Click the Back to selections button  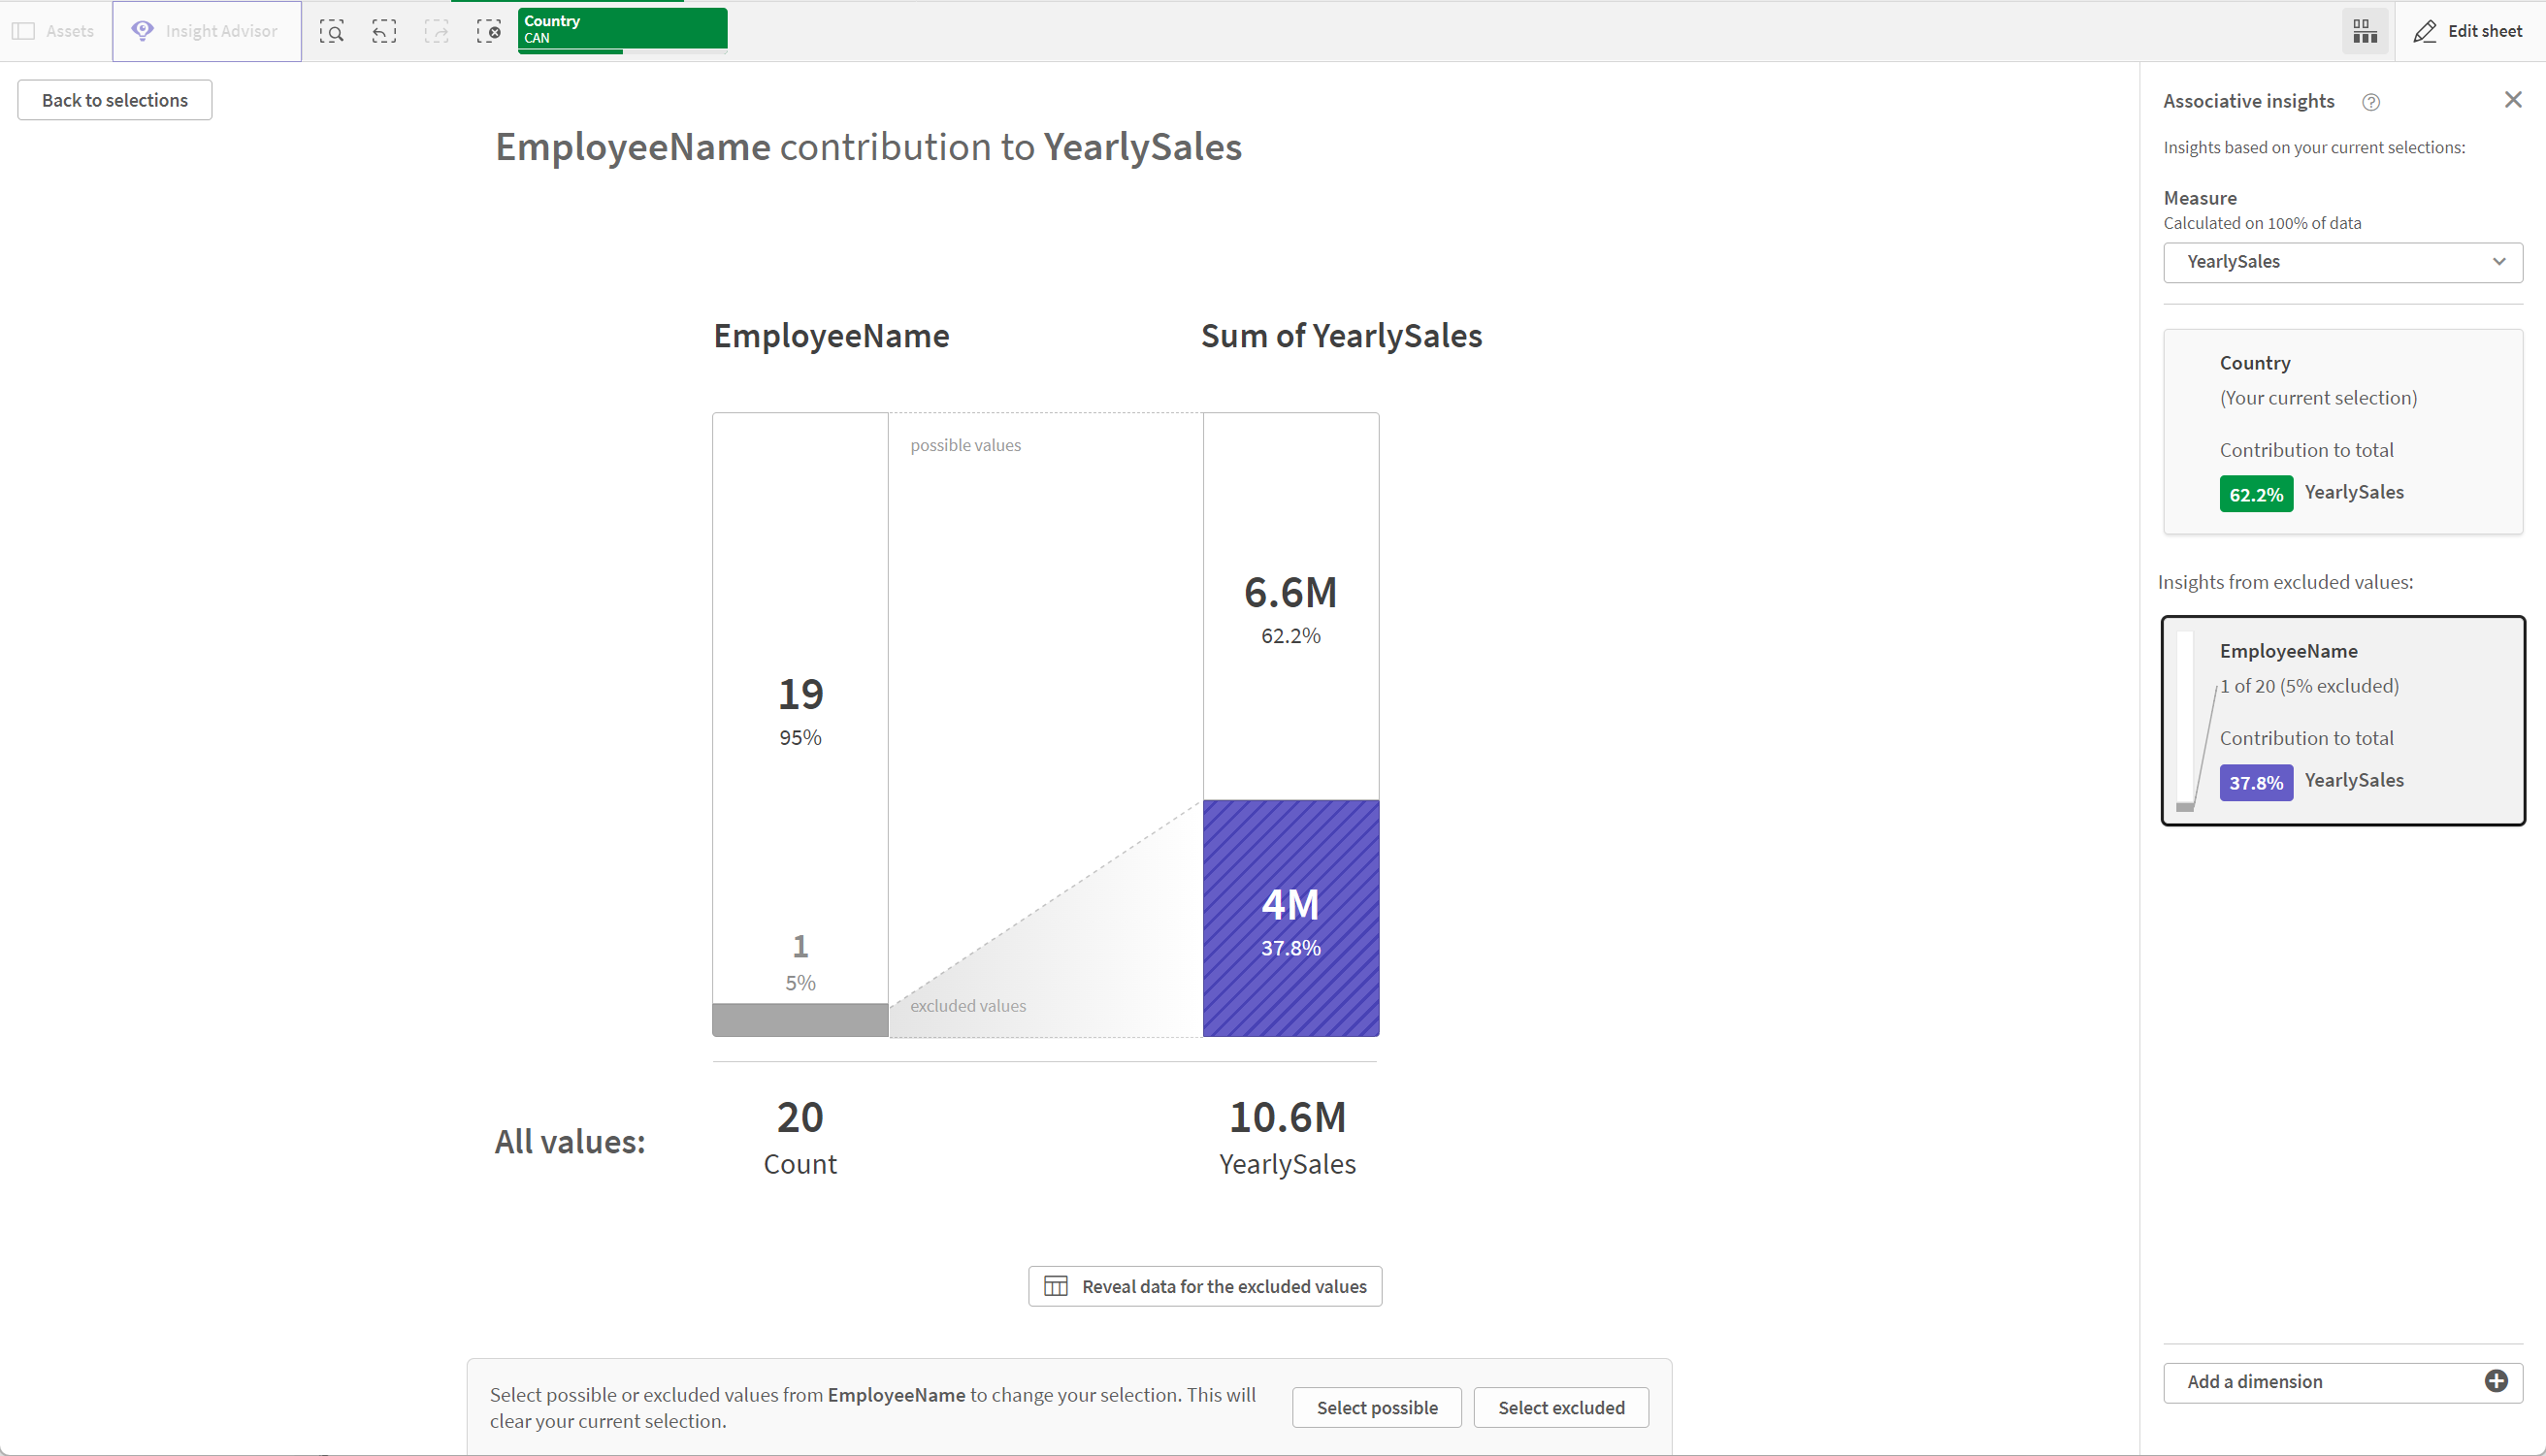point(115,100)
